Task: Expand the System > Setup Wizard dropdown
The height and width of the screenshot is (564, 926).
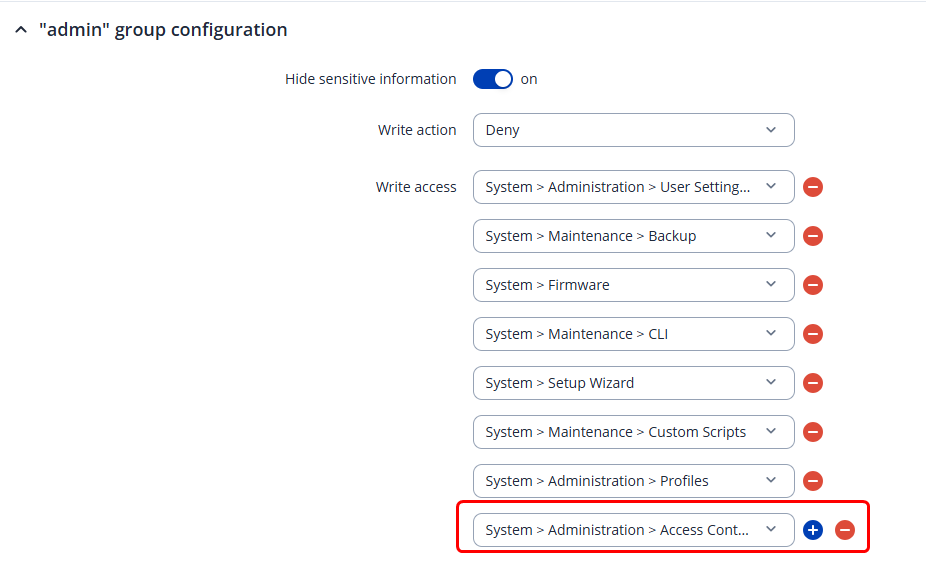Action: point(633,383)
